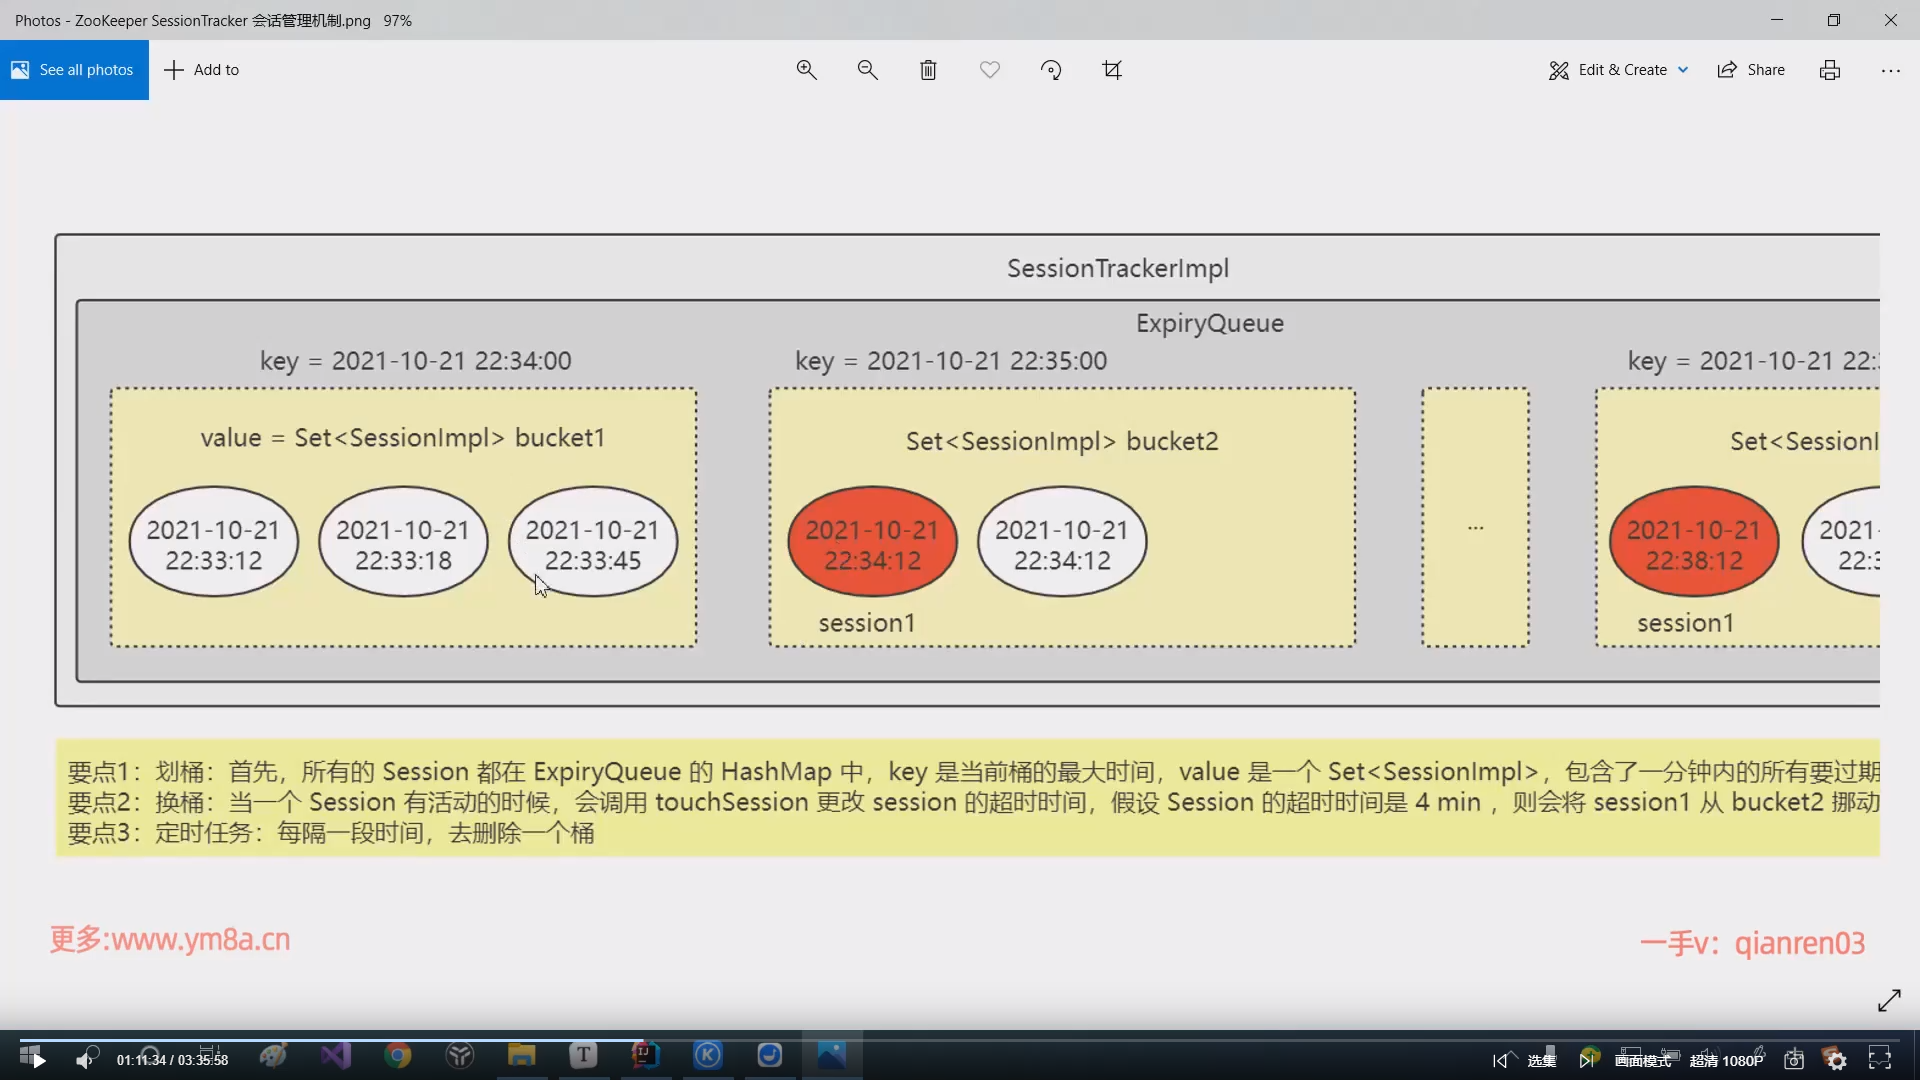
Task: Open the Add to menu
Action: tap(202, 70)
